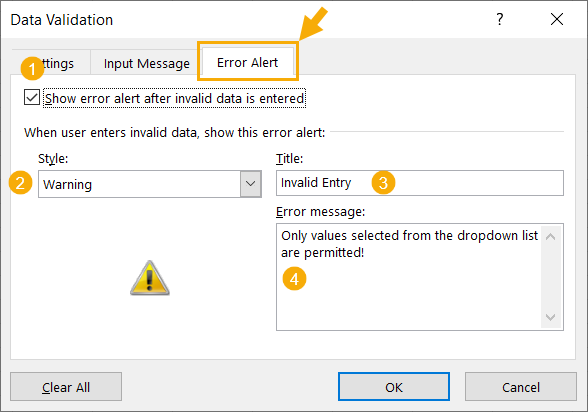
Task: Click the Cancel button
Action: pyautogui.click(x=521, y=387)
